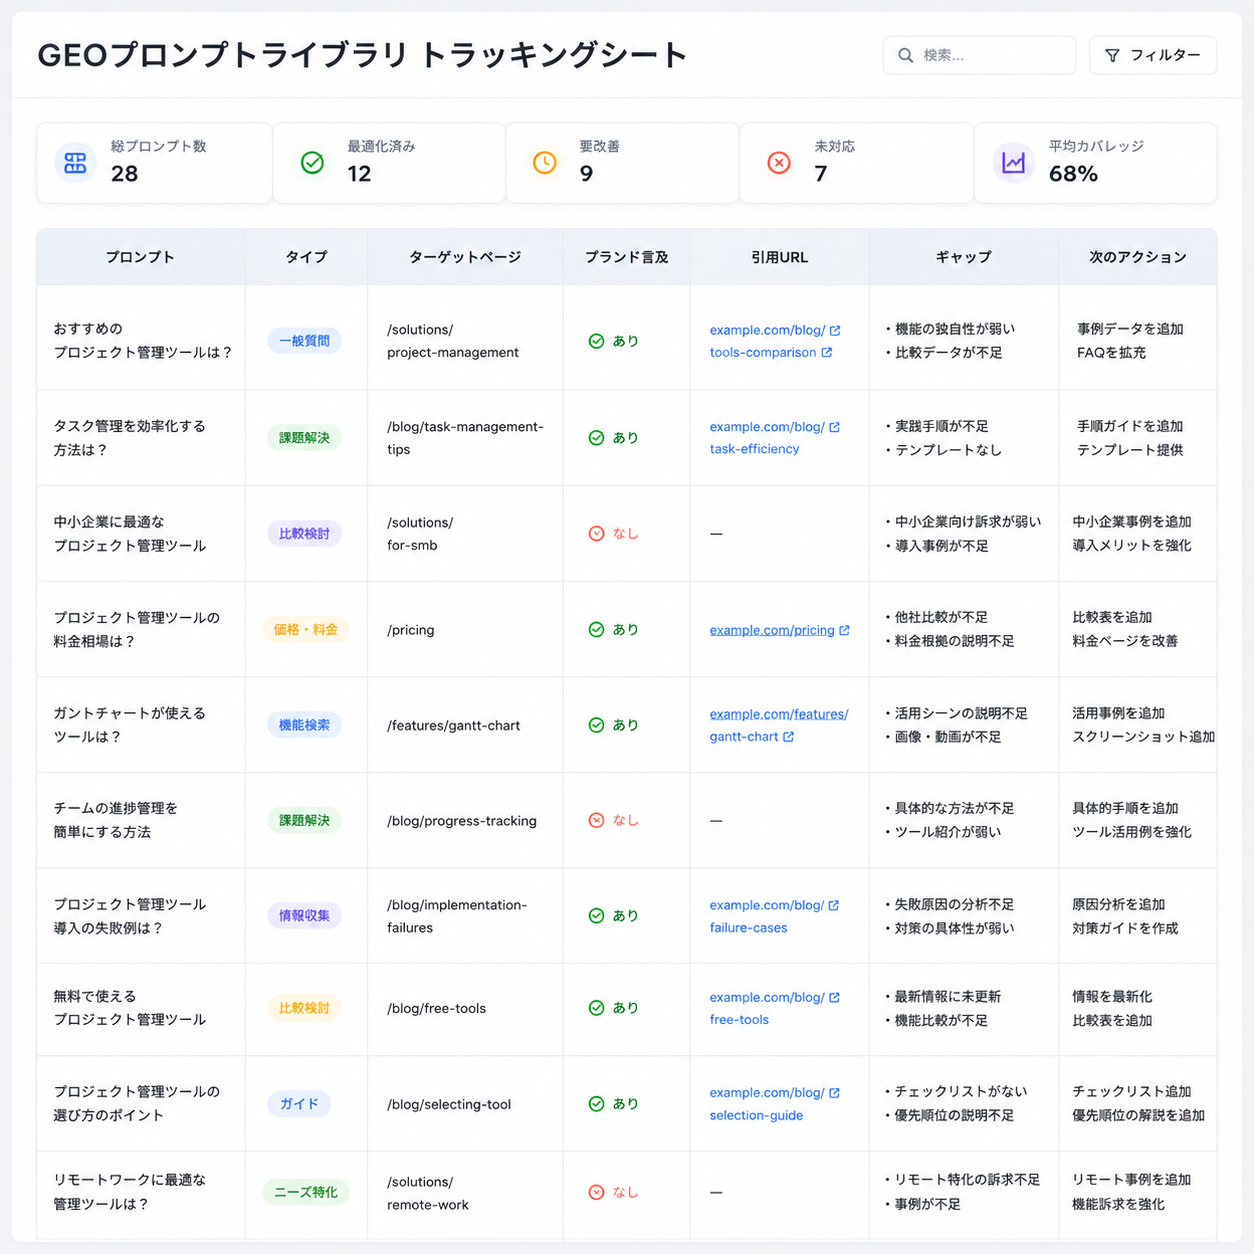The width and height of the screenshot is (1254, 1254).
Task: Click あり check icon in おすすめの row
Action: pyautogui.click(x=596, y=341)
